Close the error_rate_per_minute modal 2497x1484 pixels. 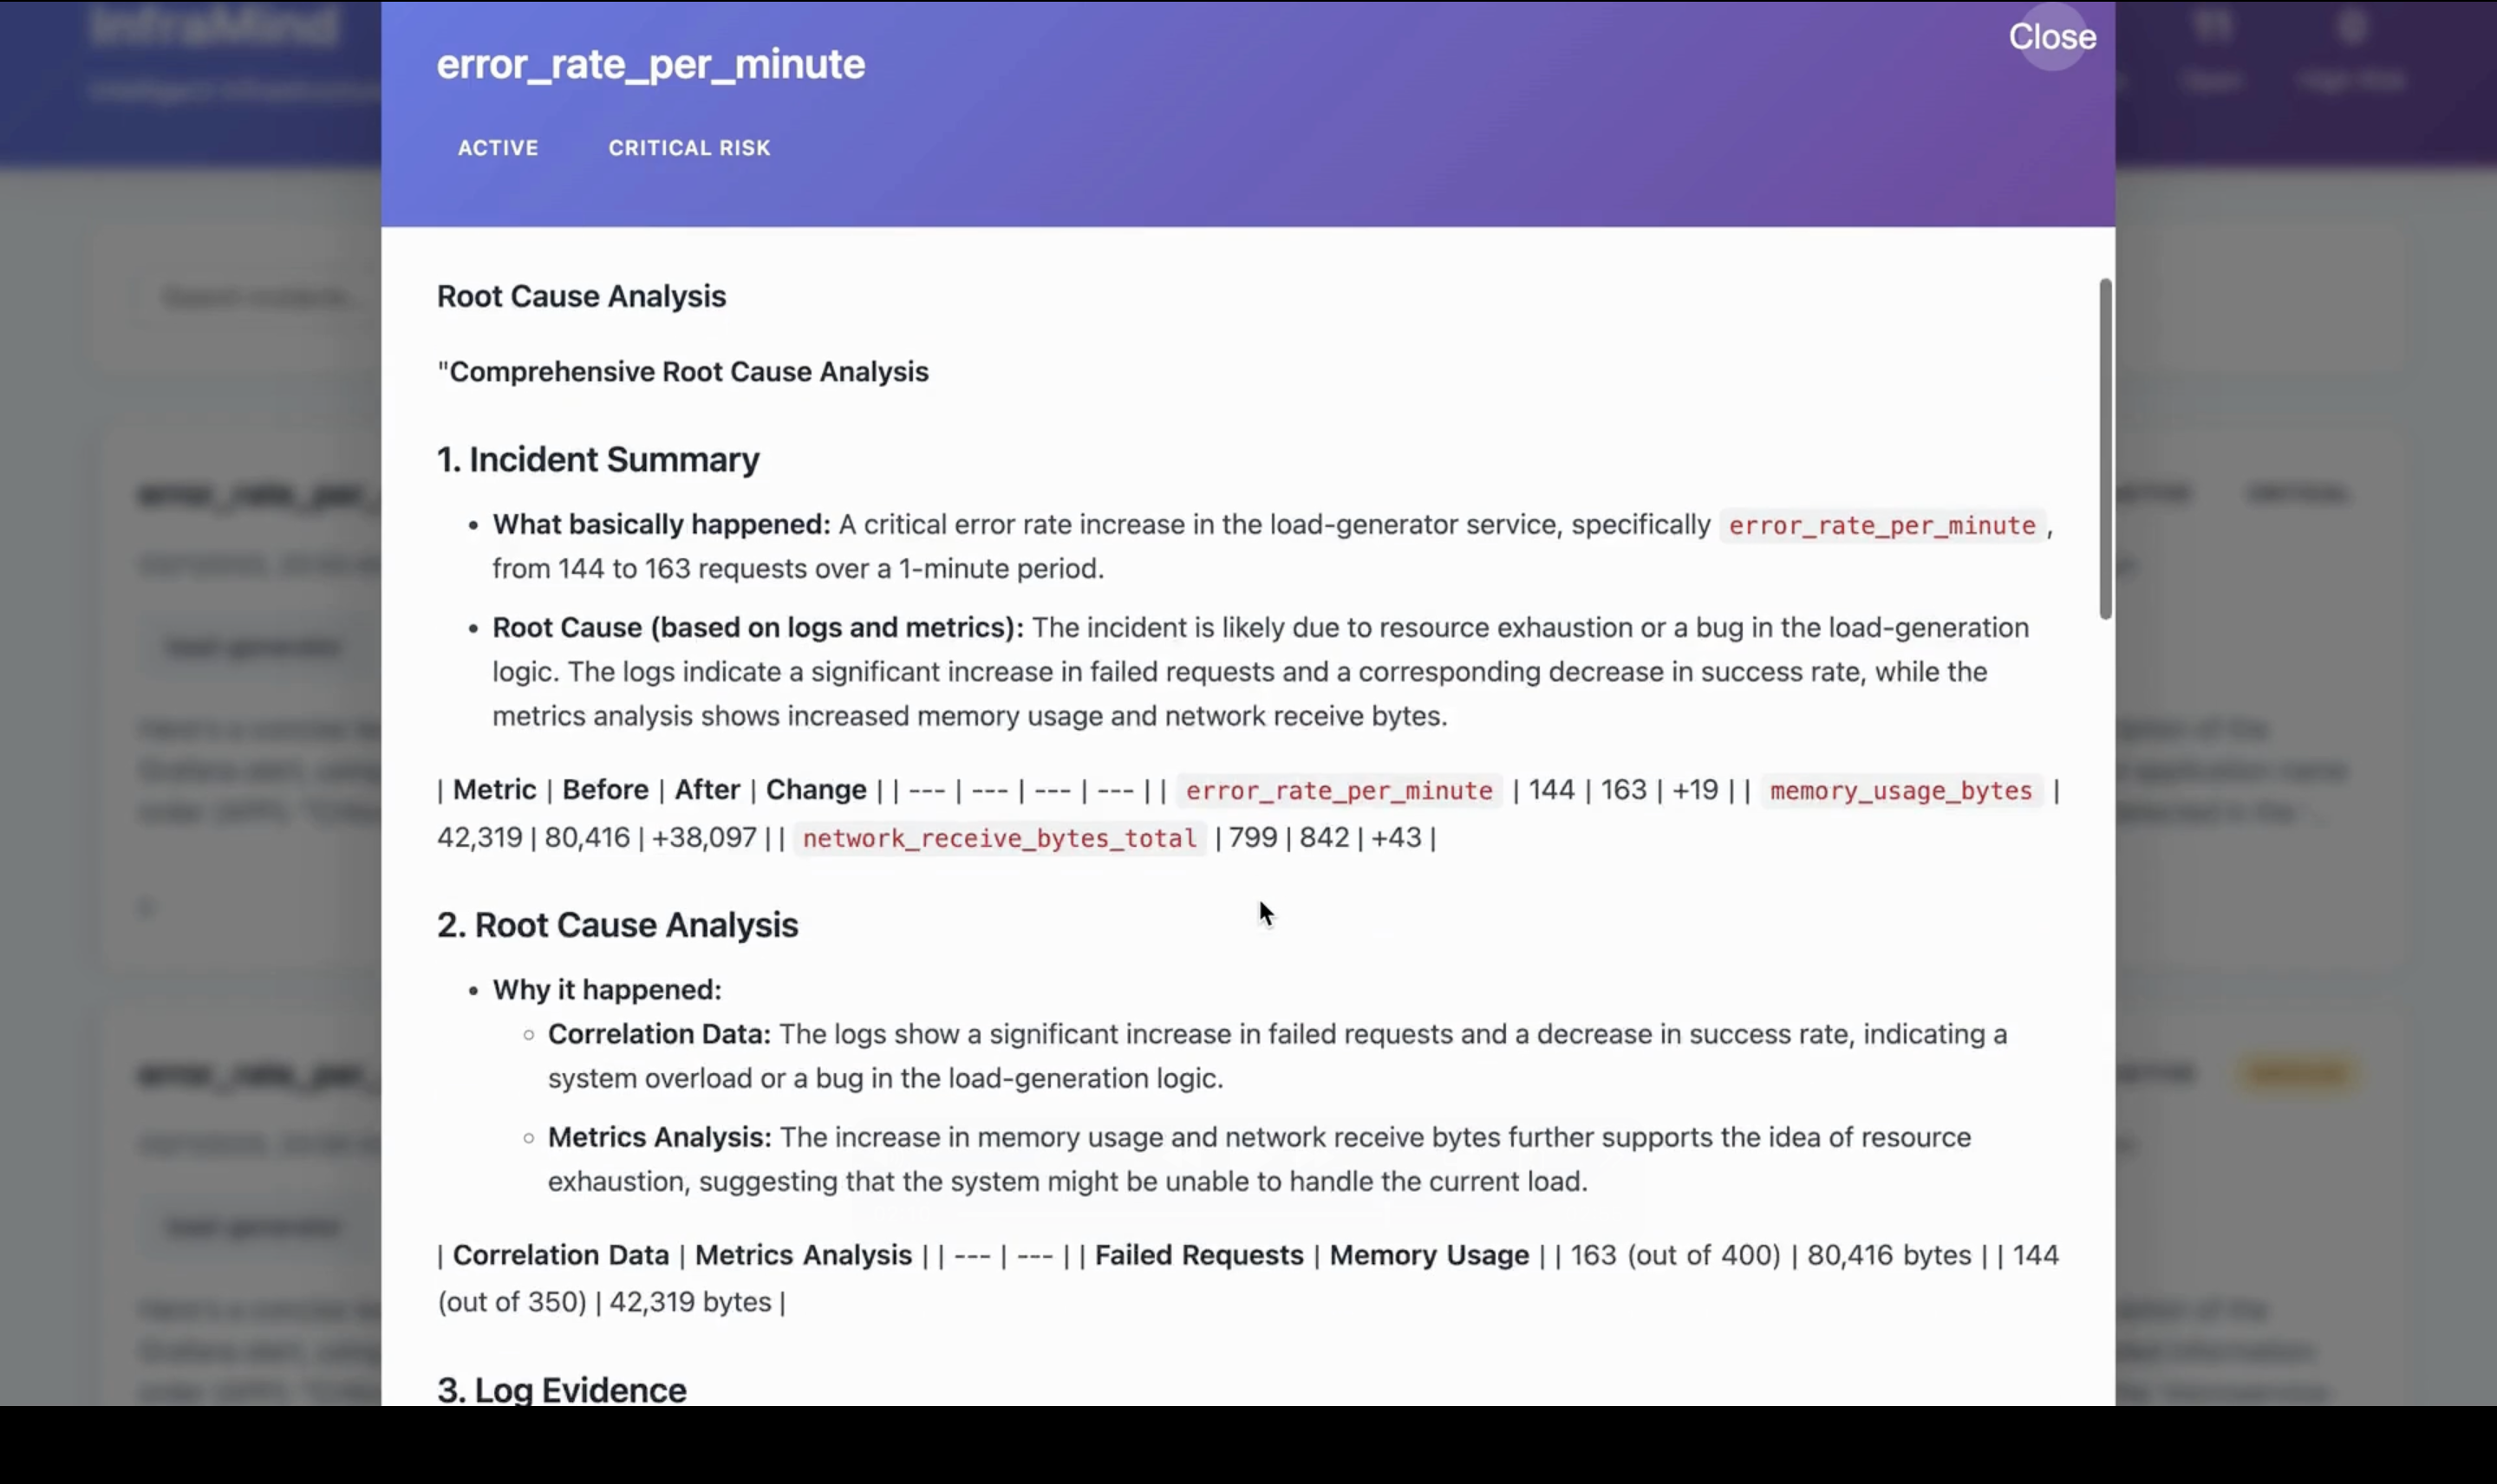(2051, 37)
